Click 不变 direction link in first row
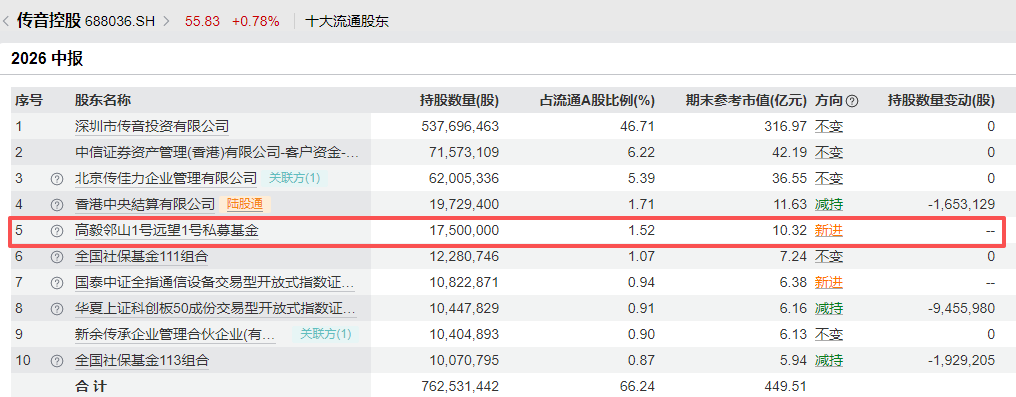Viewport: 1016px width, 397px height. [829, 126]
